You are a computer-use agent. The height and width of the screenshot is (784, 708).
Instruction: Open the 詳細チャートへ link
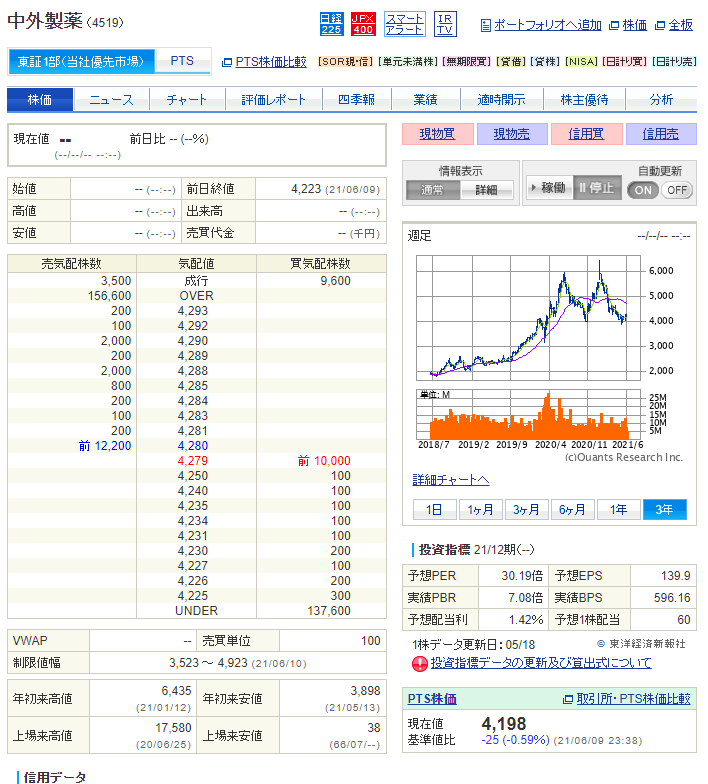pyautogui.click(x=450, y=480)
